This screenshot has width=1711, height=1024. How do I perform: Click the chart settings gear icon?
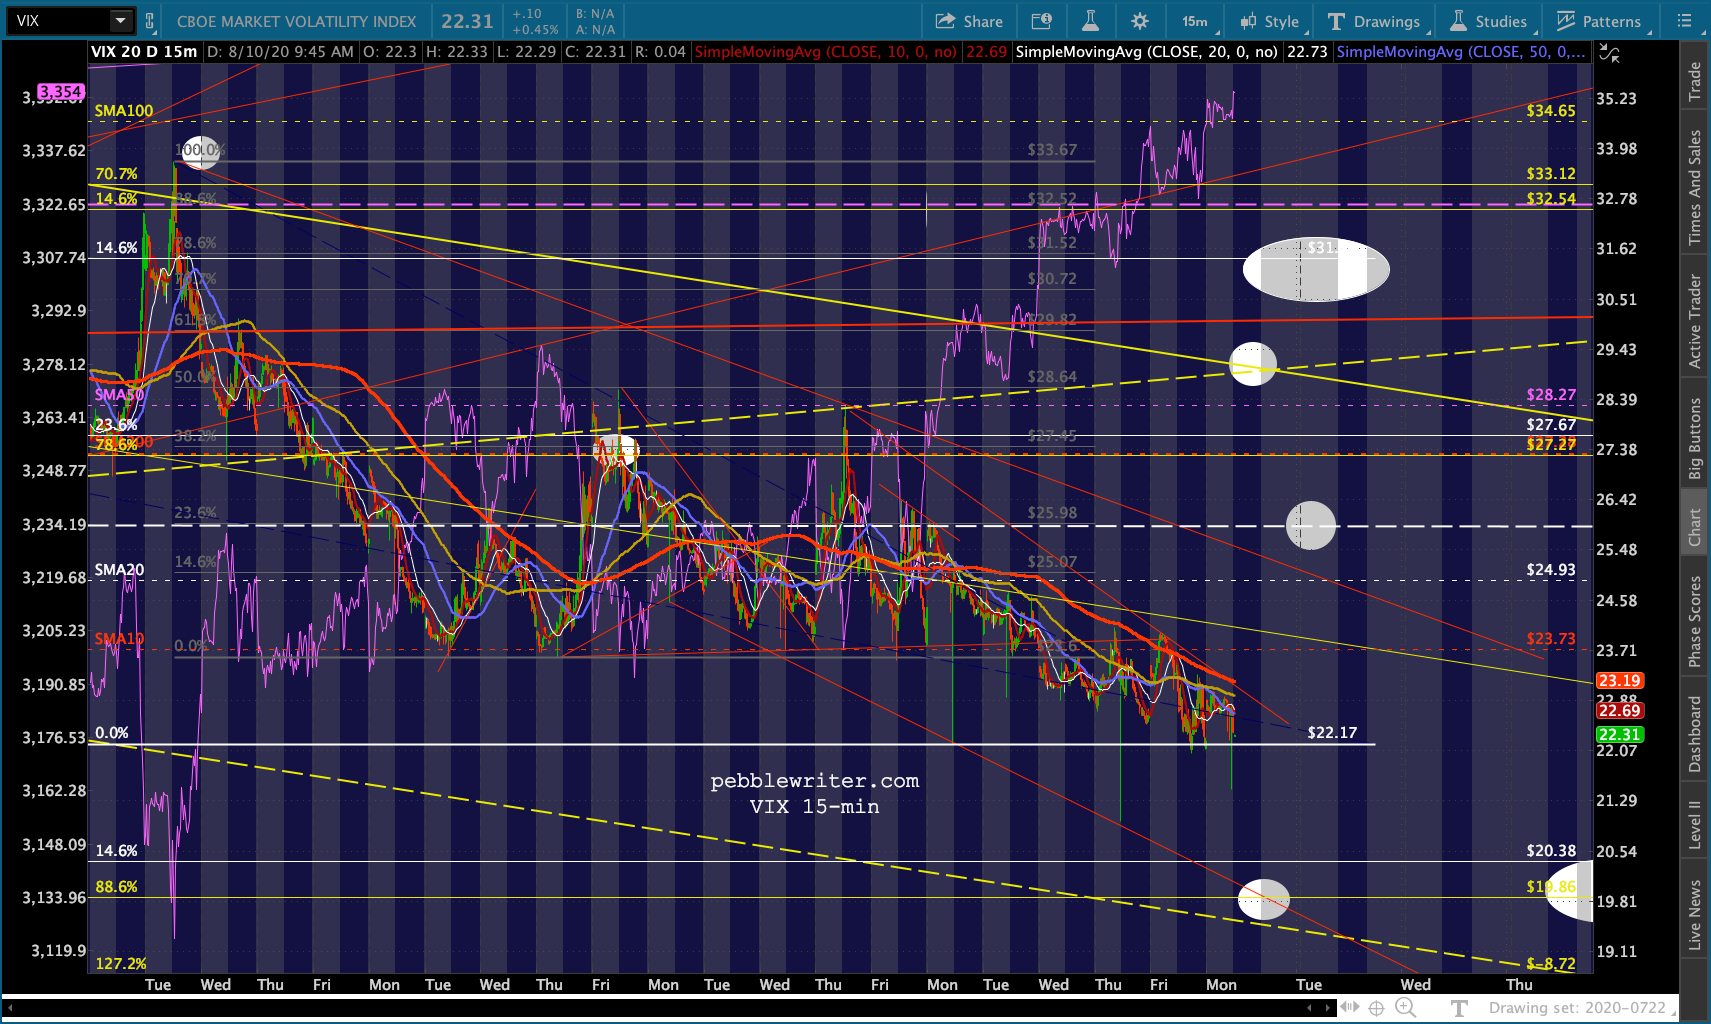click(1140, 21)
